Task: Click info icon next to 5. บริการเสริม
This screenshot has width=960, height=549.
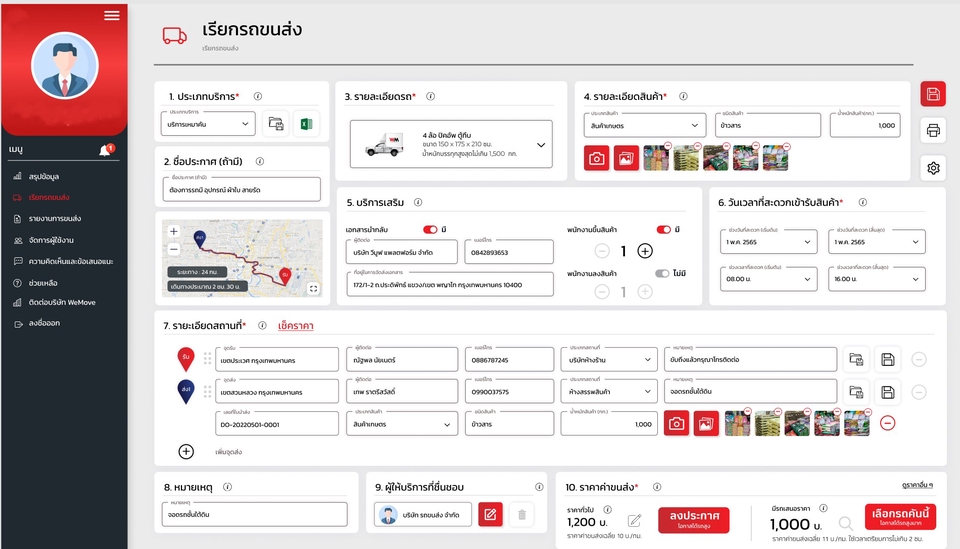Action: 418,202
